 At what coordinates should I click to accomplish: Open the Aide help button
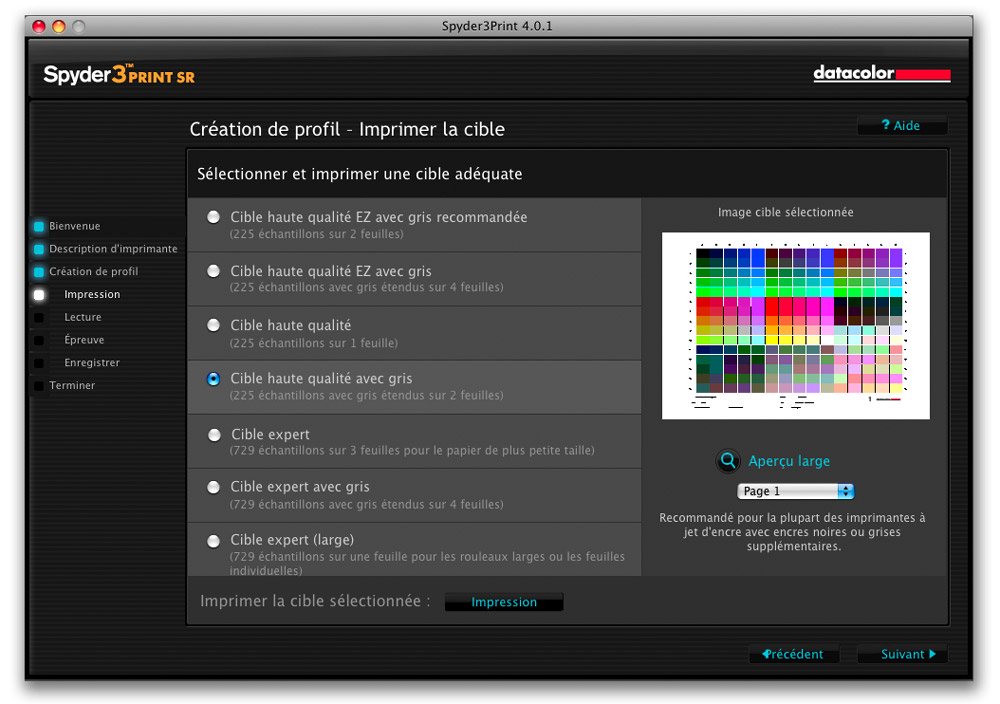902,126
